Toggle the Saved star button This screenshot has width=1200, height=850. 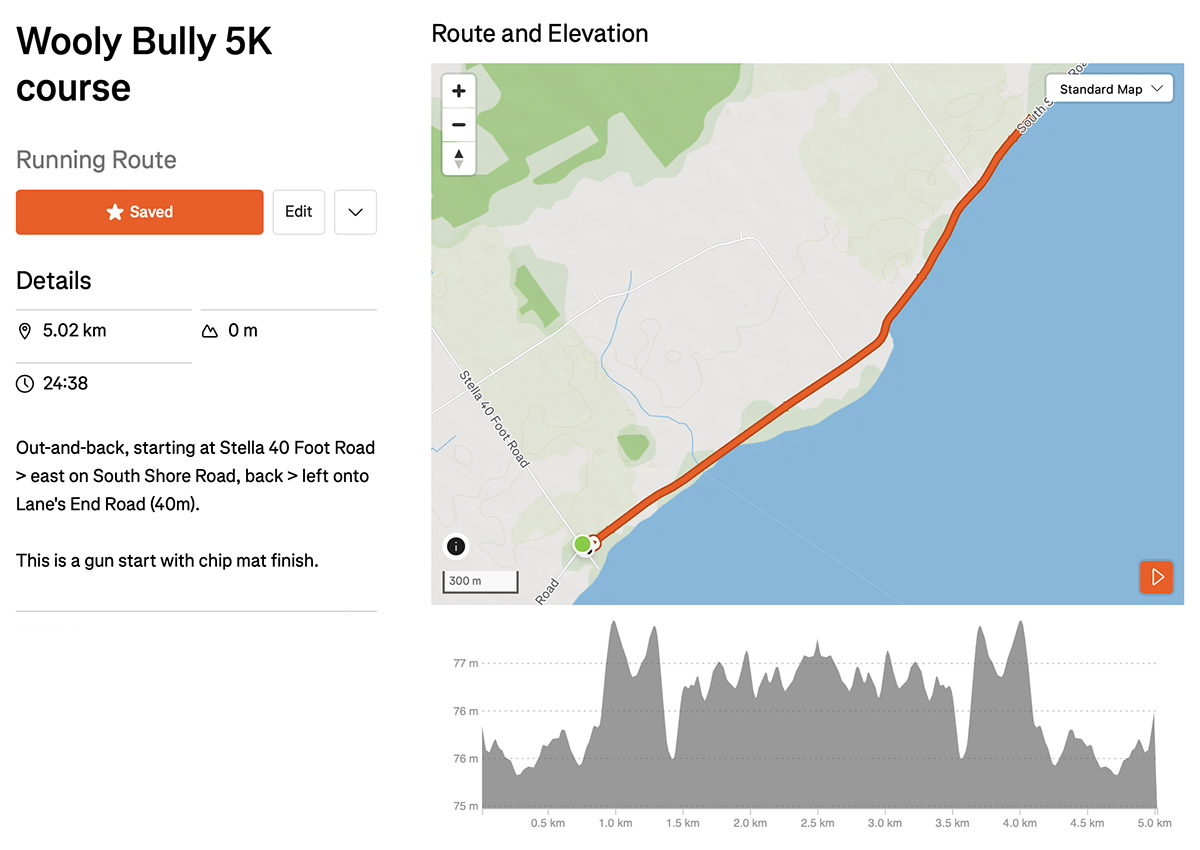tap(140, 212)
